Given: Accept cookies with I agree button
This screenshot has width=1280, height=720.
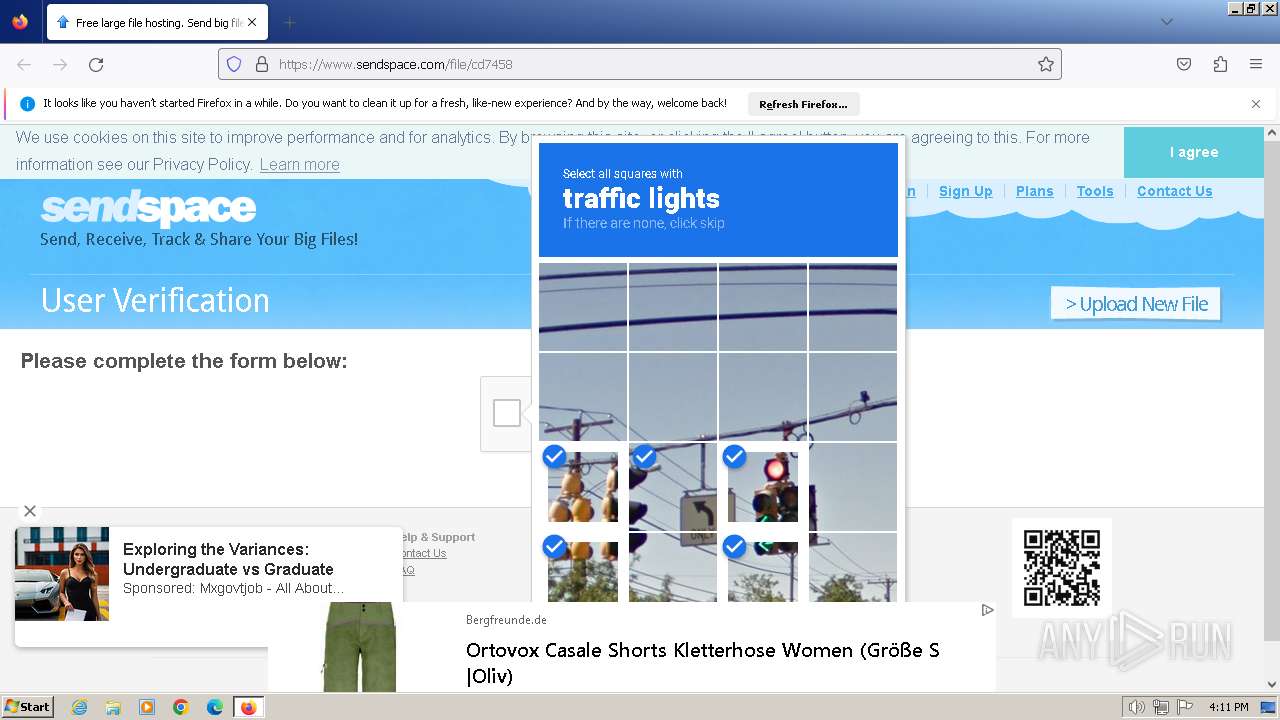Looking at the screenshot, I should point(1194,152).
